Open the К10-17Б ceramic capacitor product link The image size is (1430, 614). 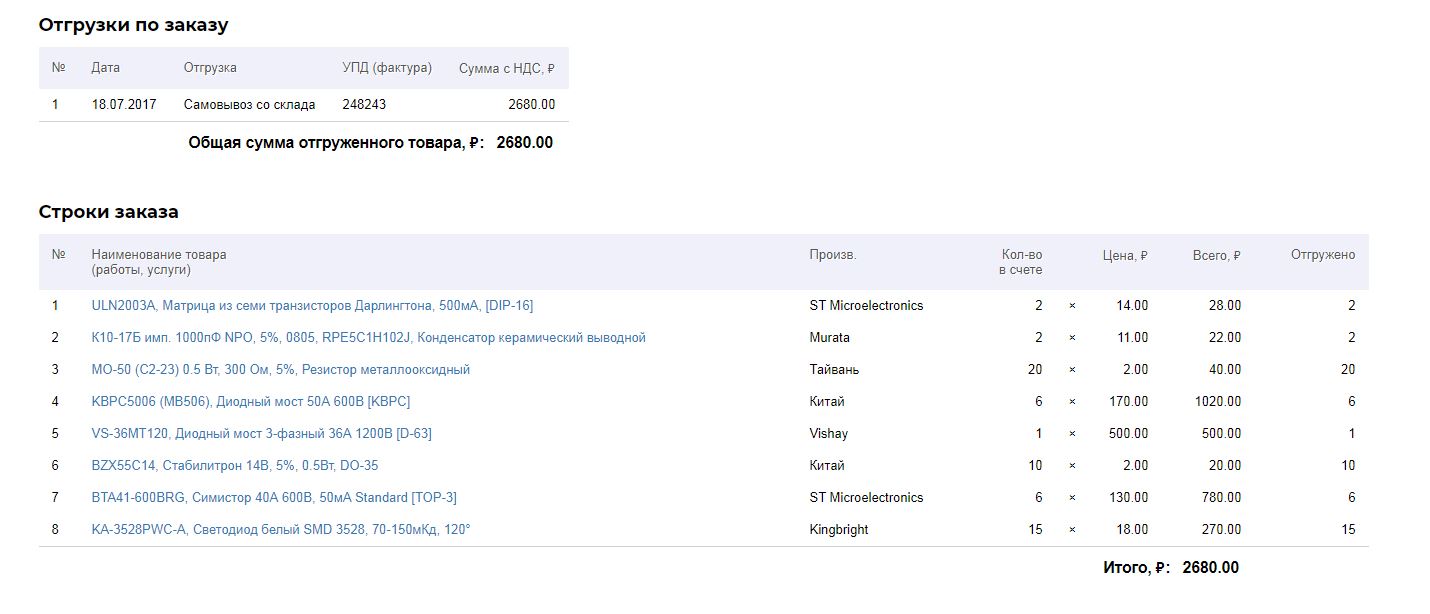pos(368,337)
